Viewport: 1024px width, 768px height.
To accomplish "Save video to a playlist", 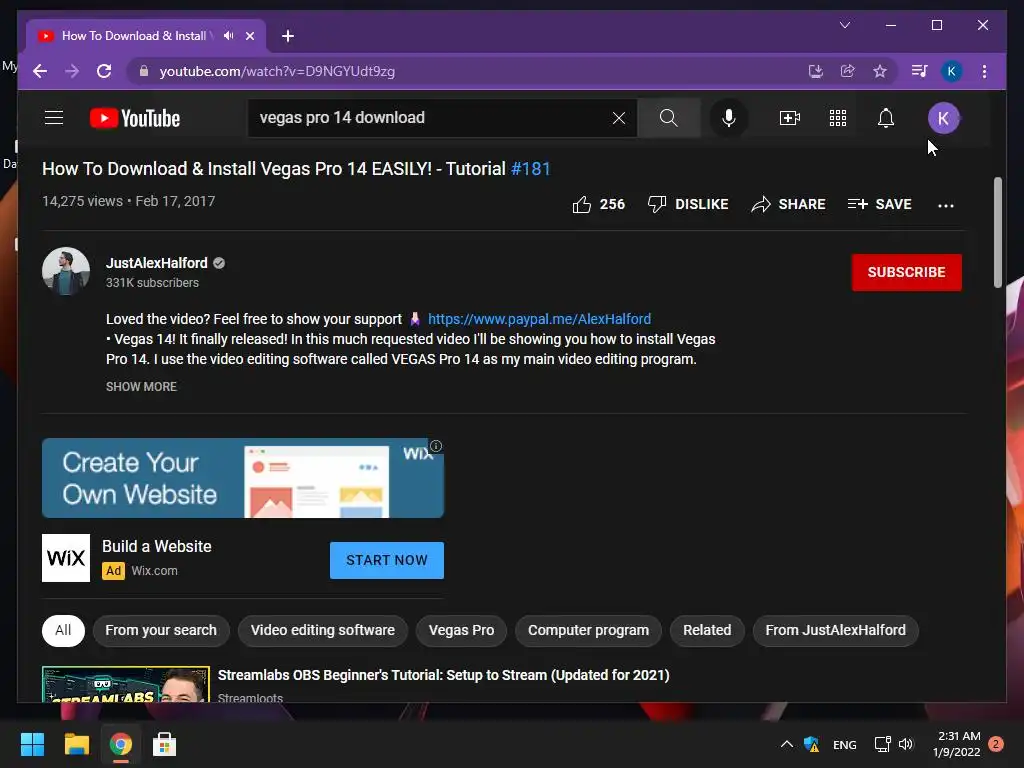I will 879,204.
